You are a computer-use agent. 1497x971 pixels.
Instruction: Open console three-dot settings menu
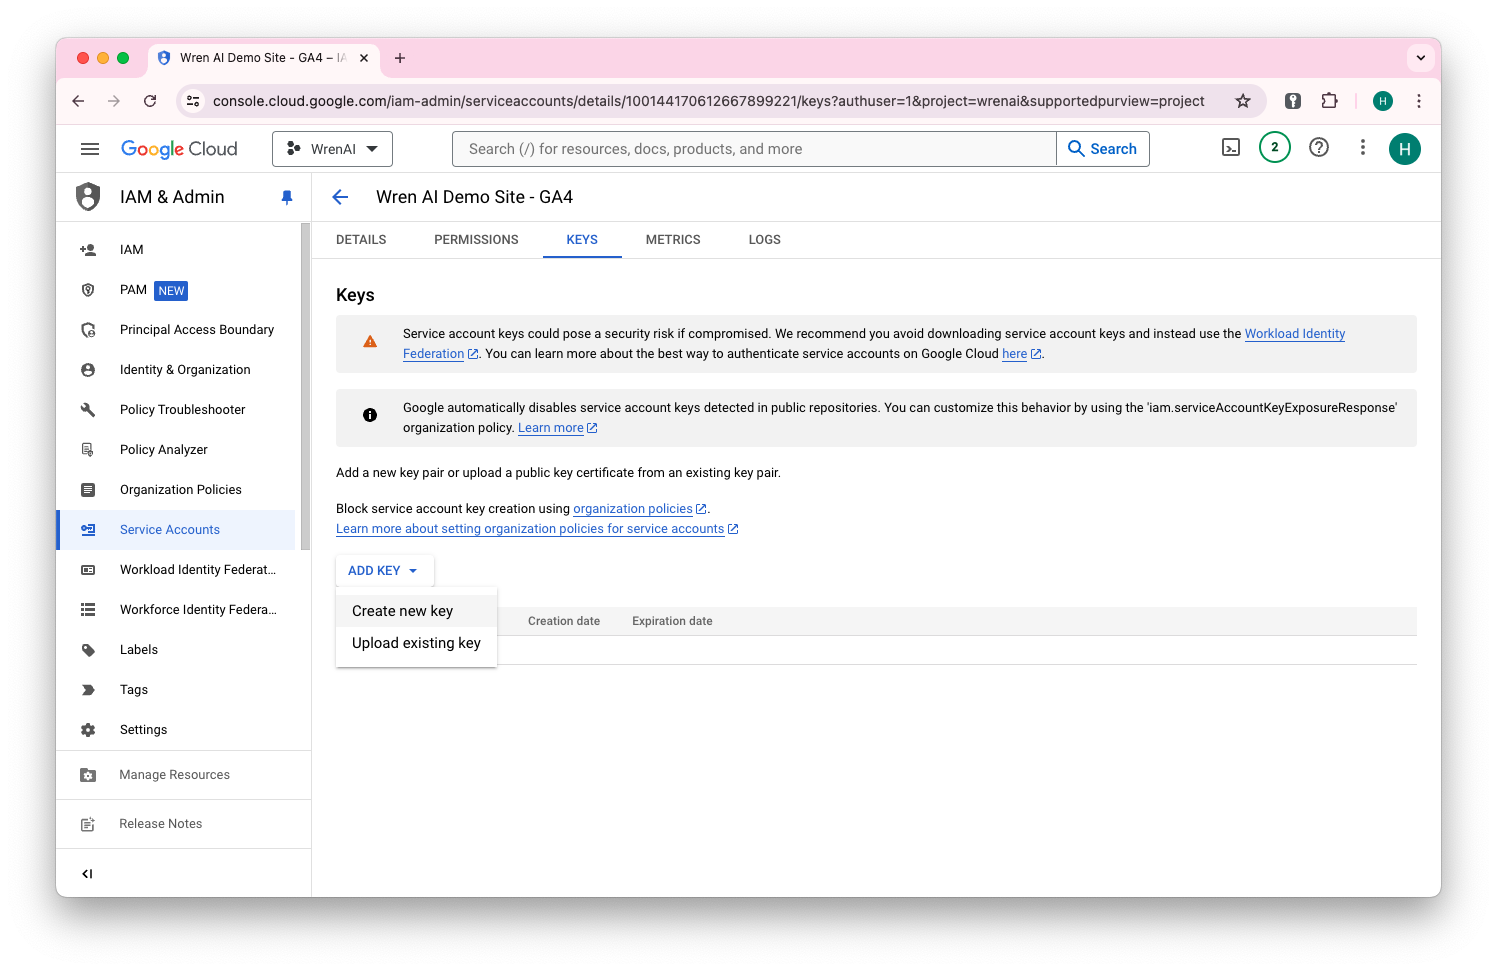(x=1362, y=148)
